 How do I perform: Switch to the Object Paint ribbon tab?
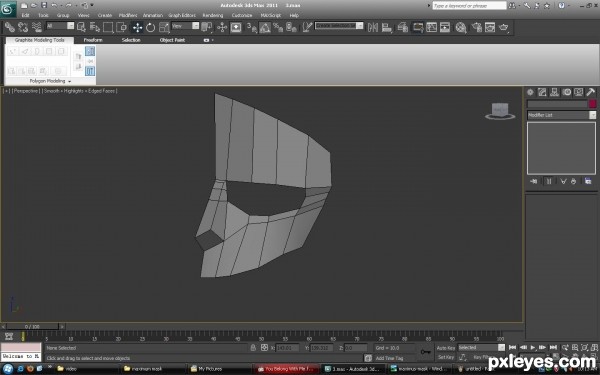[172, 40]
